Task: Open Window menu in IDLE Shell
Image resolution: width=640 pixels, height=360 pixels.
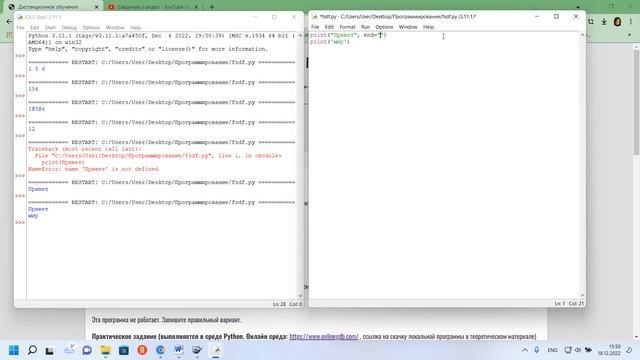Action: click(115, 27)
